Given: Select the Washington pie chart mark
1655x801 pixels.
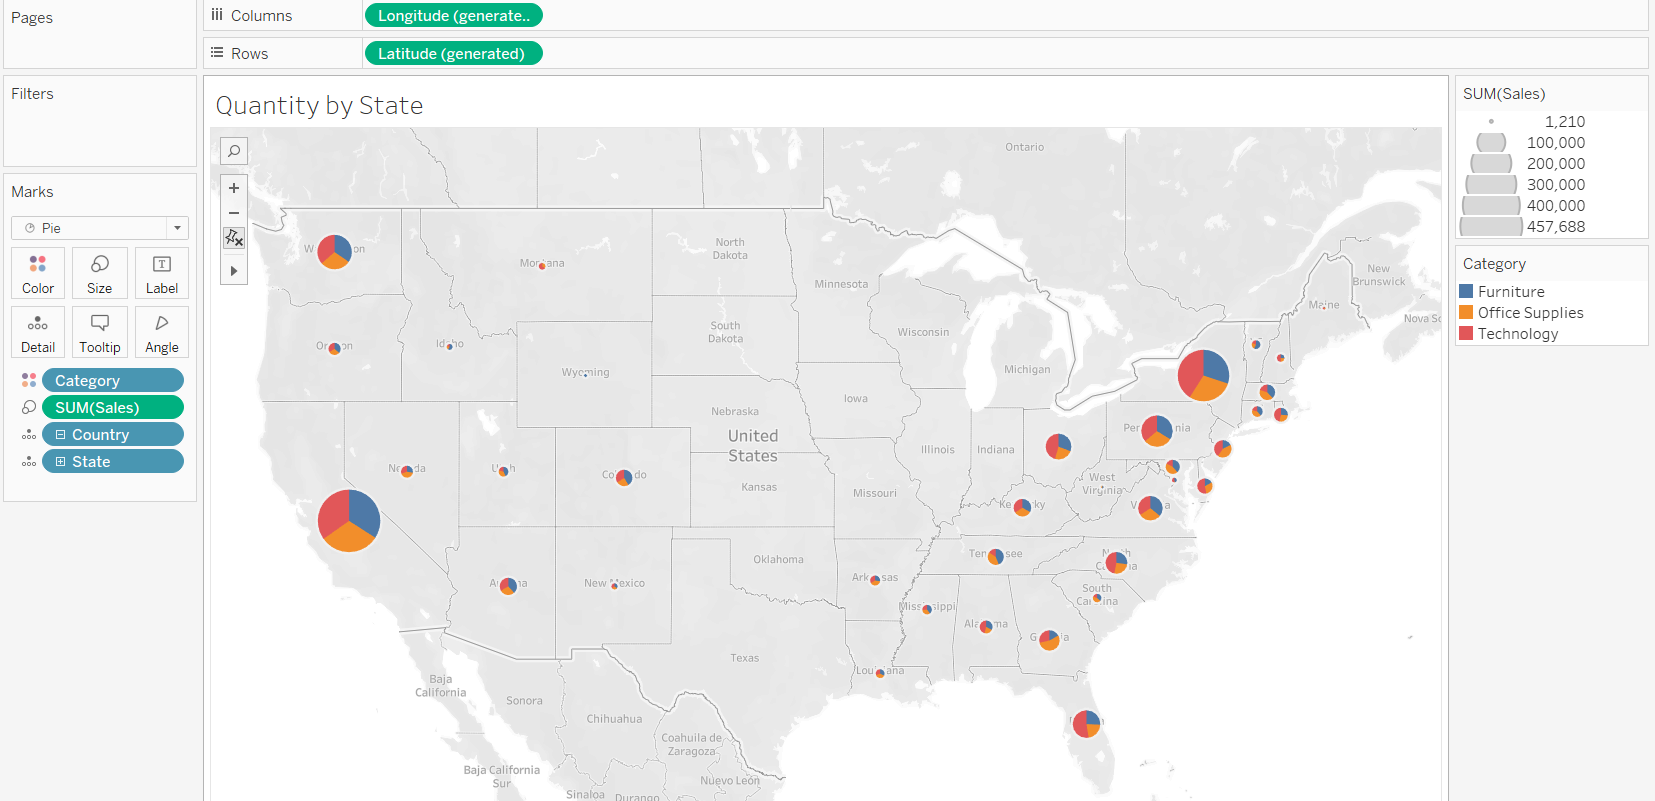Looking at the screenshot, I should point(335,252).
